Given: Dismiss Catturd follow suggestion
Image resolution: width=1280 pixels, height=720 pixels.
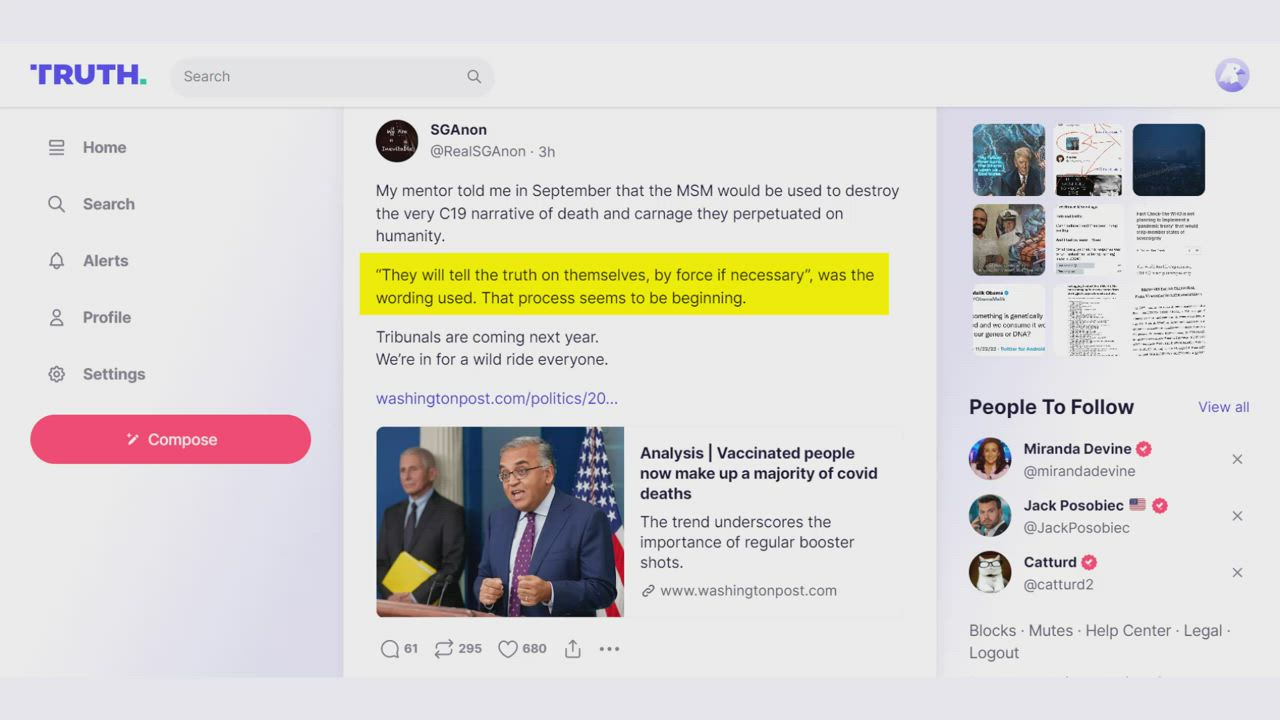Looking at the screenshot, I should 1237,573.
